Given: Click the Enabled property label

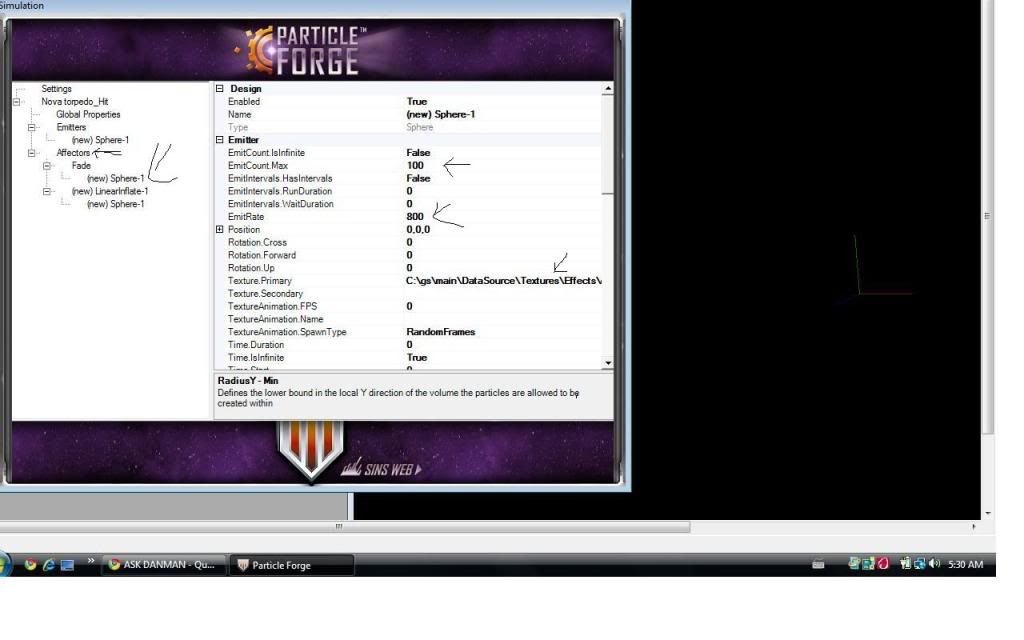Looking at the screenshot, I should (244, 102).
